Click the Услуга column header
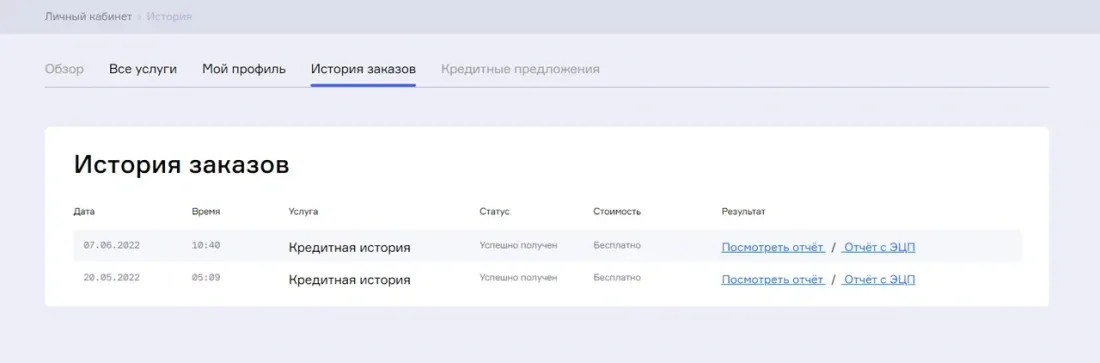Image resolution: width=1100 pixels, height=363 pixels. (x=303, y=211)
